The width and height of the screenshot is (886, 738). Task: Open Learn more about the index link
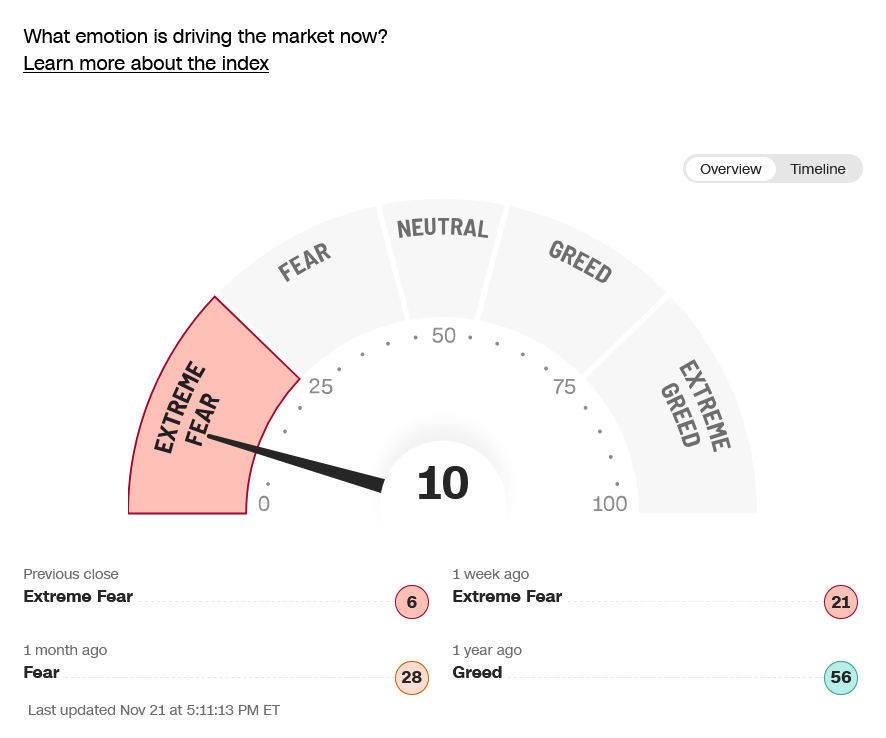pos(146,63)
